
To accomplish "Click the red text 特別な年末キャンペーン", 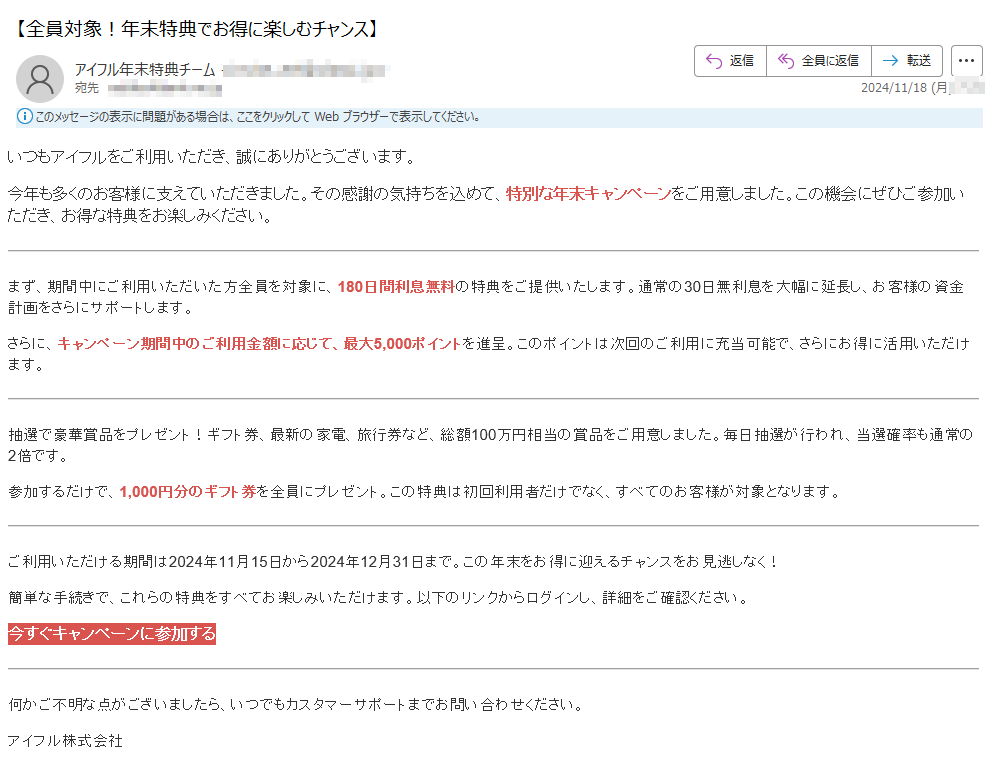I will (589, 194).
